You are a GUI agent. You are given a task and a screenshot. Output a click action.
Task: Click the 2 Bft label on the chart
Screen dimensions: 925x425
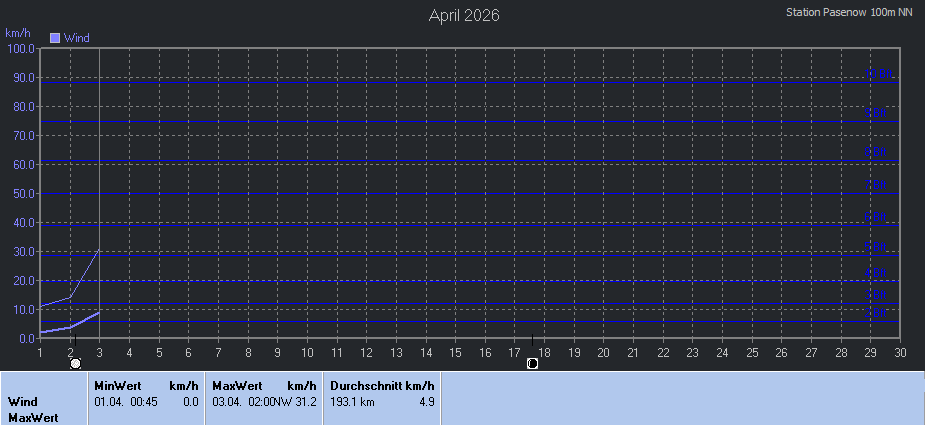point(876,313)
